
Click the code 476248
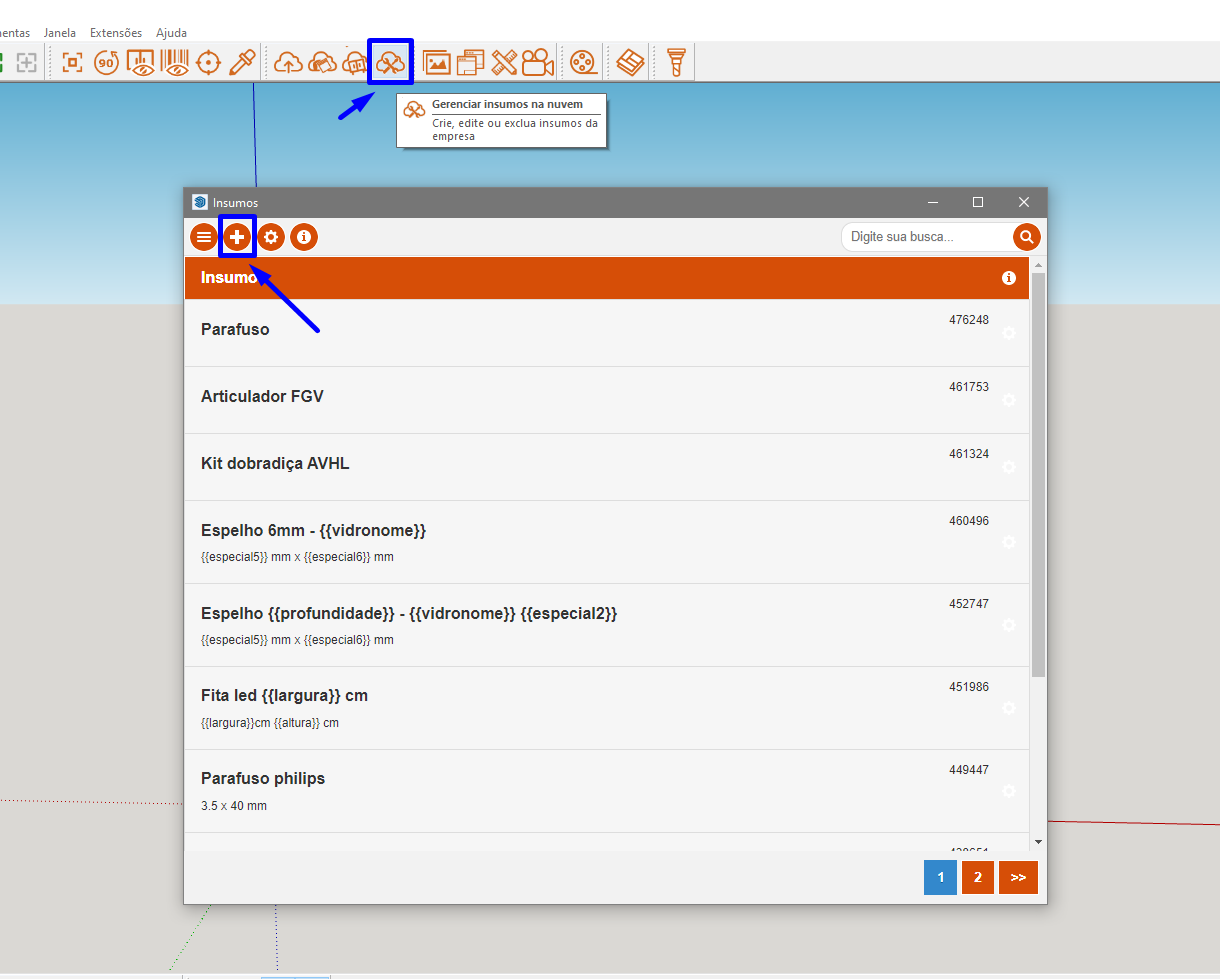tap(969, 320)
